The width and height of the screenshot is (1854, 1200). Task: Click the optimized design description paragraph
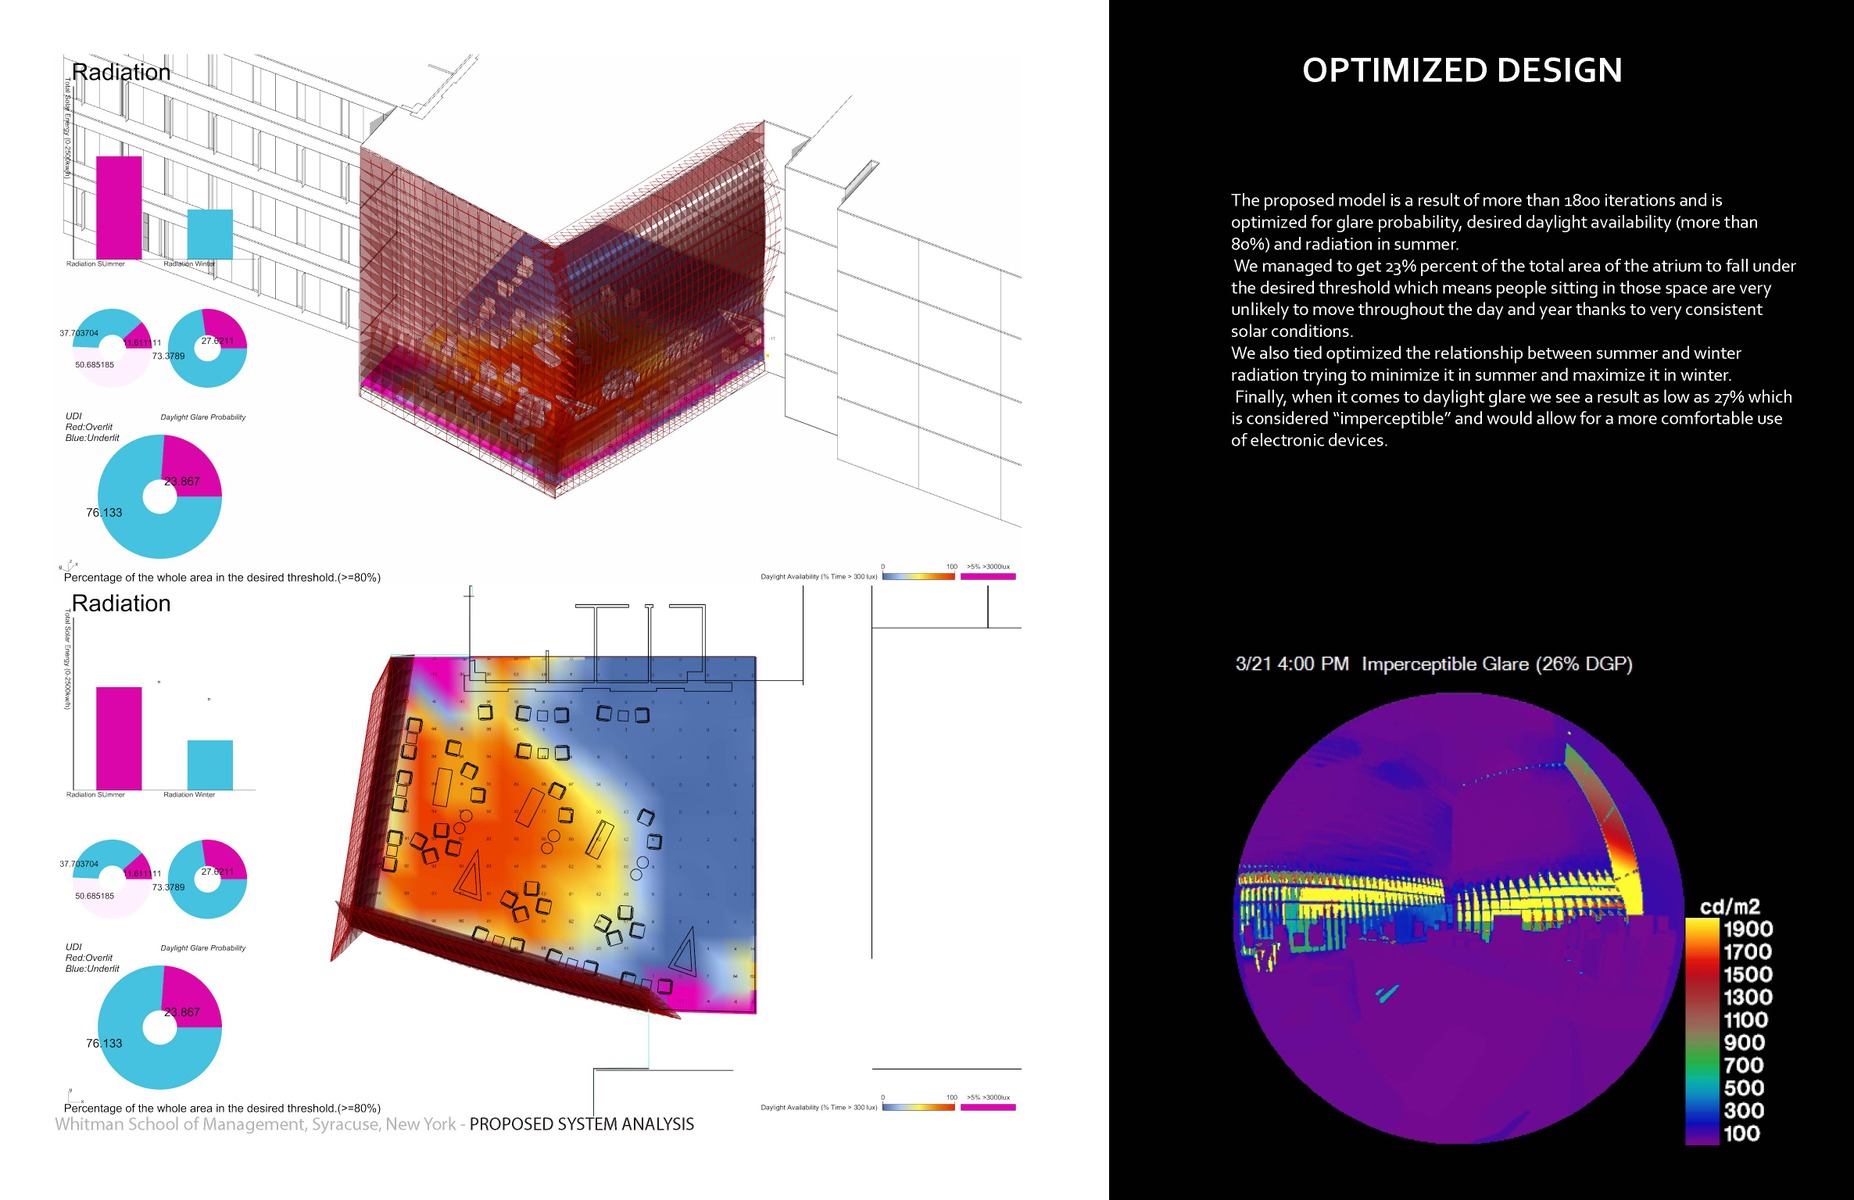click(x=1512, y=320)
